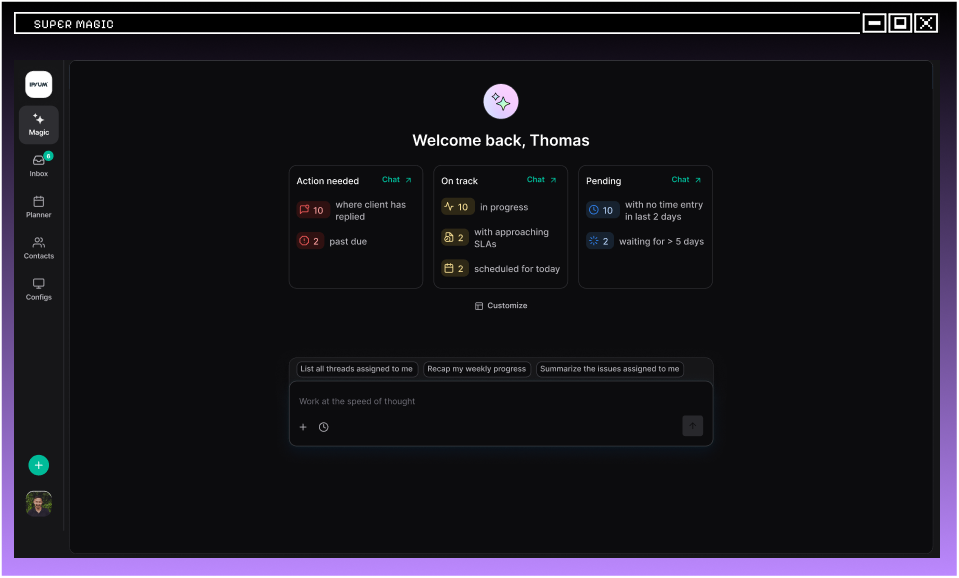Click 'with no time entry in last 2 days' text

pos(664,210)
